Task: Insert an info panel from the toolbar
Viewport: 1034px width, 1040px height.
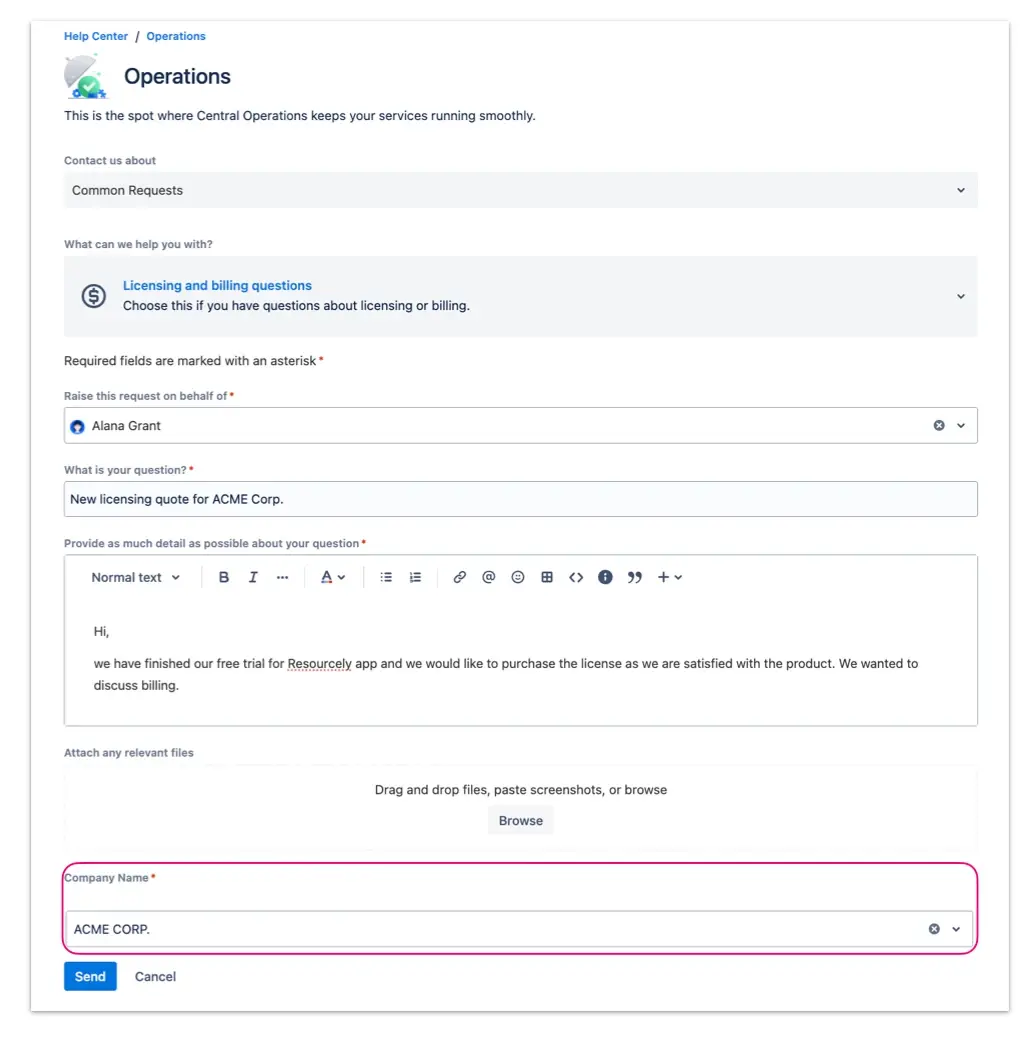Action: point(605,577)
